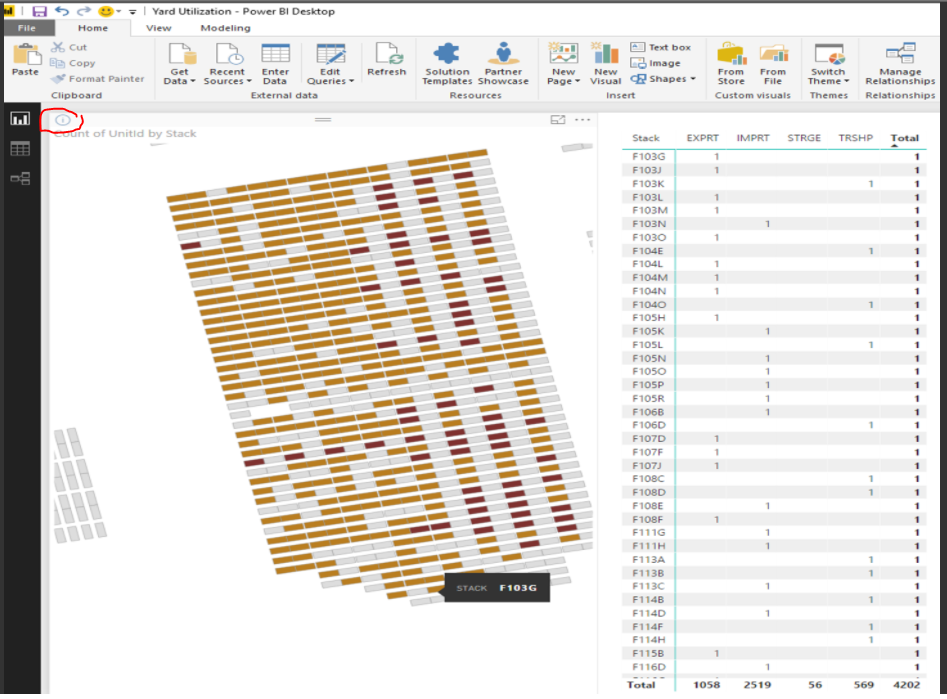Get custom visuals From Store
Viewport: 947px width, 699px height.
tap(731, 63)
